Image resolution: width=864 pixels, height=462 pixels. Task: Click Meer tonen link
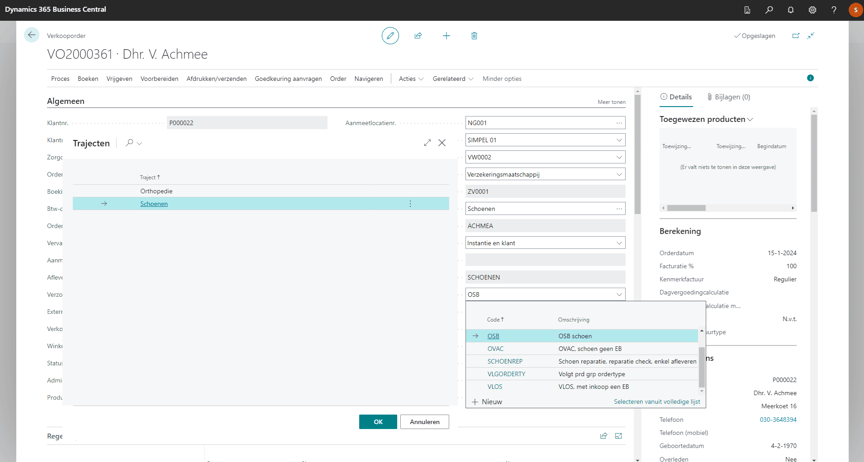(x=612, y=102)
